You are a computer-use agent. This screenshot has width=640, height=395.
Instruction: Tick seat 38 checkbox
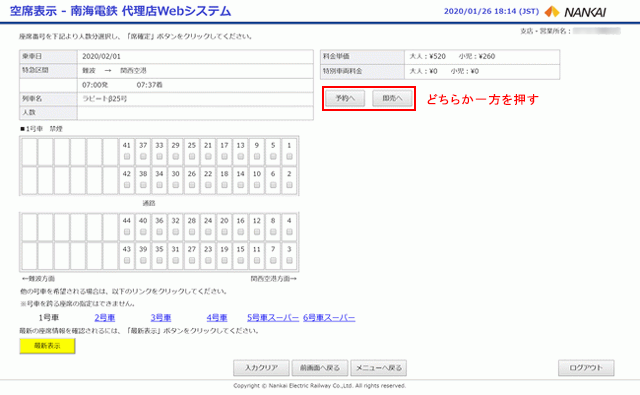click(143, 185)
